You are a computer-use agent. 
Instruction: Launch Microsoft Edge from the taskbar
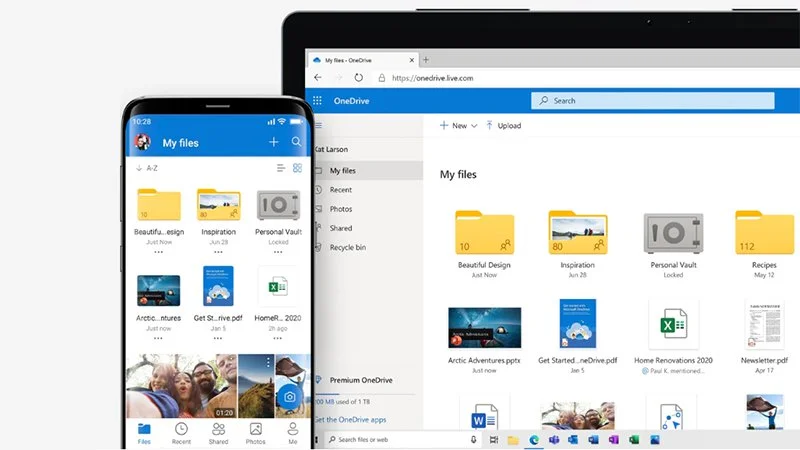point(534,439)
